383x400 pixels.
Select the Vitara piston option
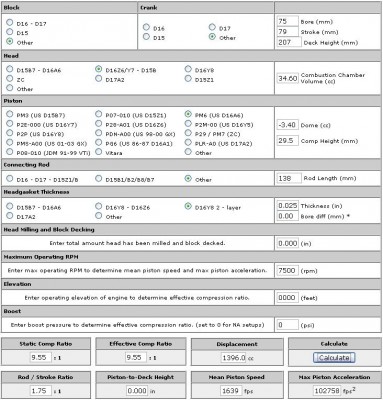pyautogui.click(x=98, y=152)
